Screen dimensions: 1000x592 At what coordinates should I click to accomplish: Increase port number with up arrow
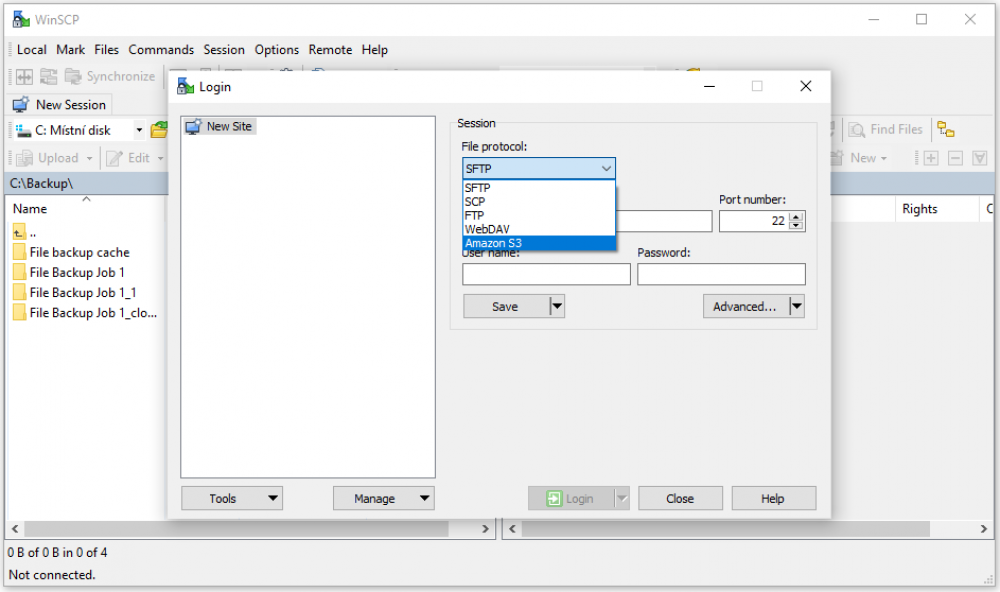(796, 217)
